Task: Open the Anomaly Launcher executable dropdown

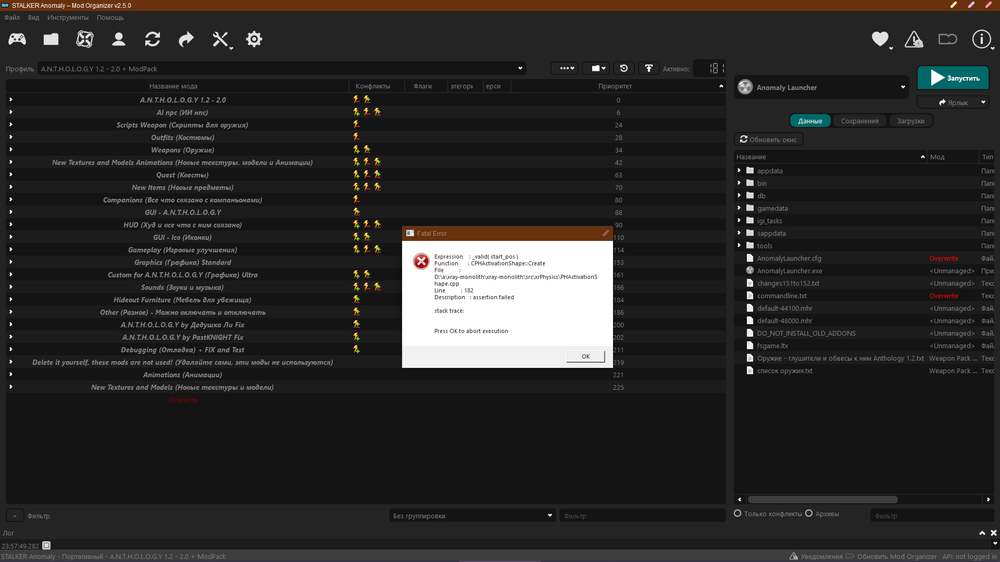Action: click(821, 88)
